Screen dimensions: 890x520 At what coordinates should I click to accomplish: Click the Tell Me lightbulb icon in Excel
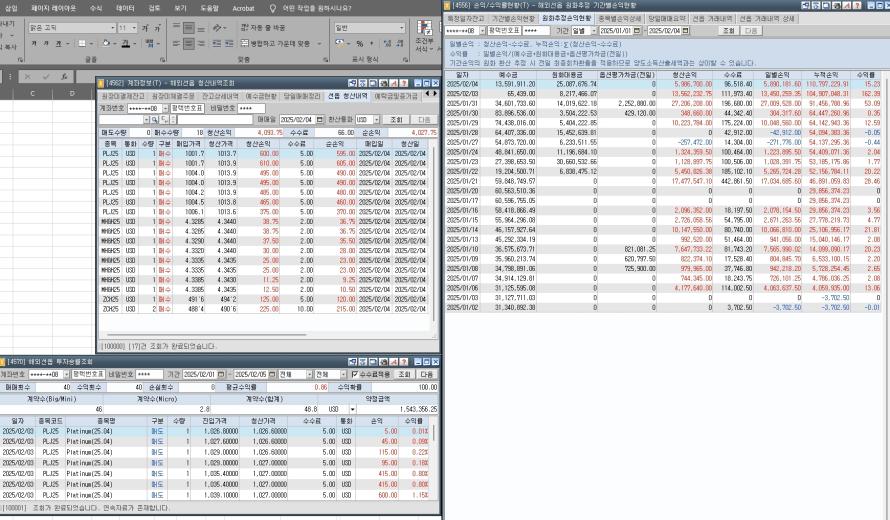(x=272, y=9)
